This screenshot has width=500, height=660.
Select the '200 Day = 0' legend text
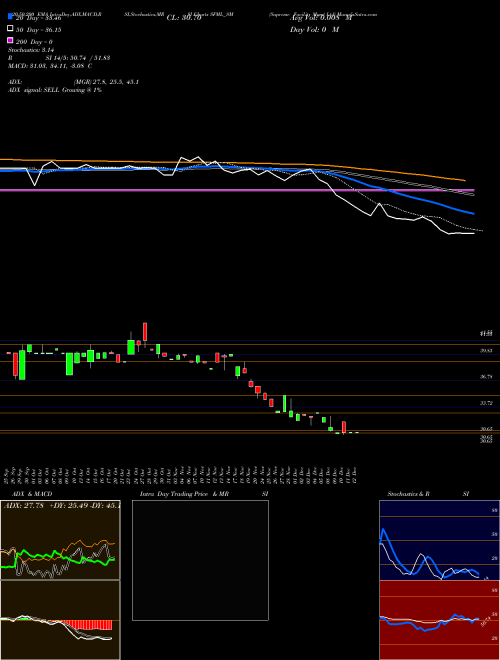(35, 42)
